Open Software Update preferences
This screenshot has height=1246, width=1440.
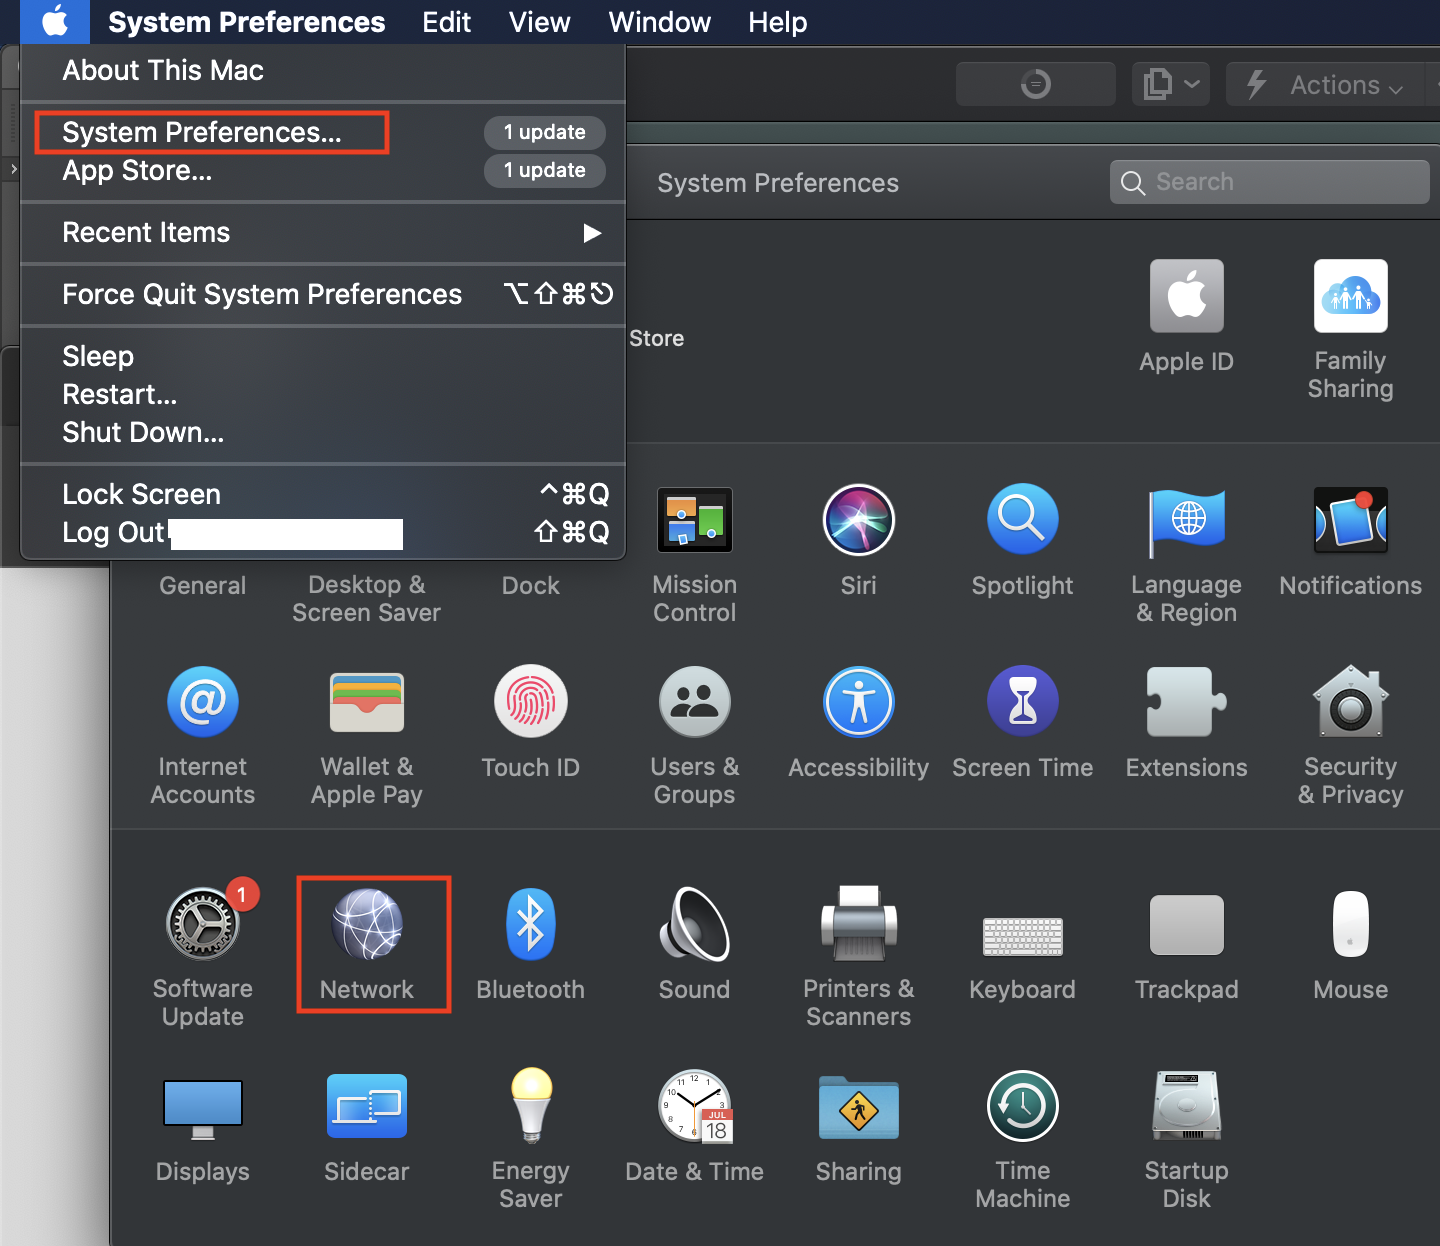coord(203,955)
